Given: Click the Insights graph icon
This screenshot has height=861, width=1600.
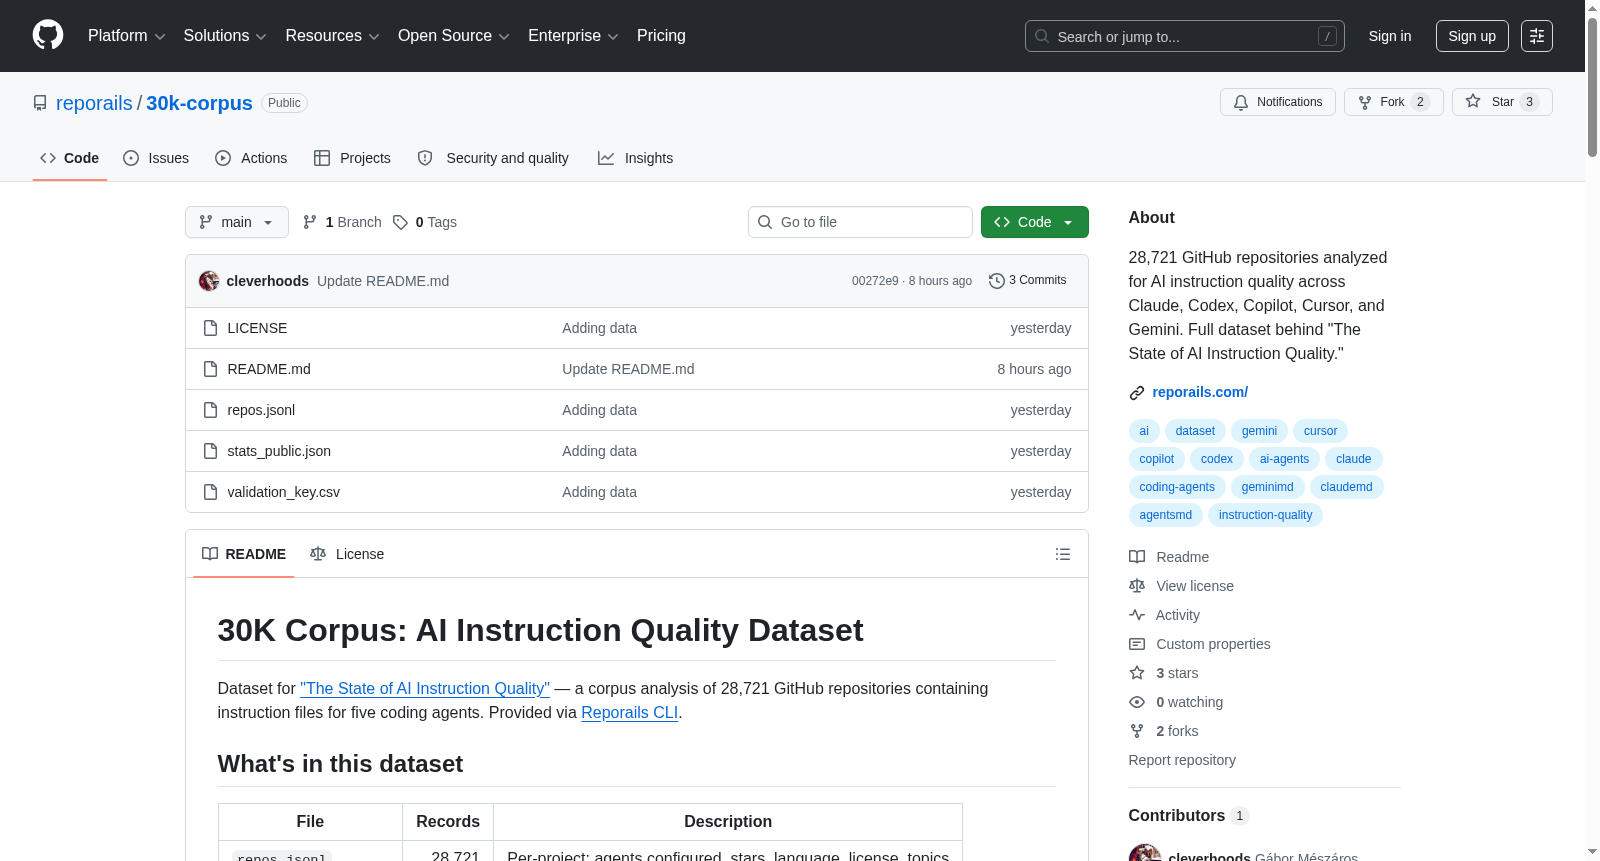Looking at the screenshot, I should click(x=606, y=158).
